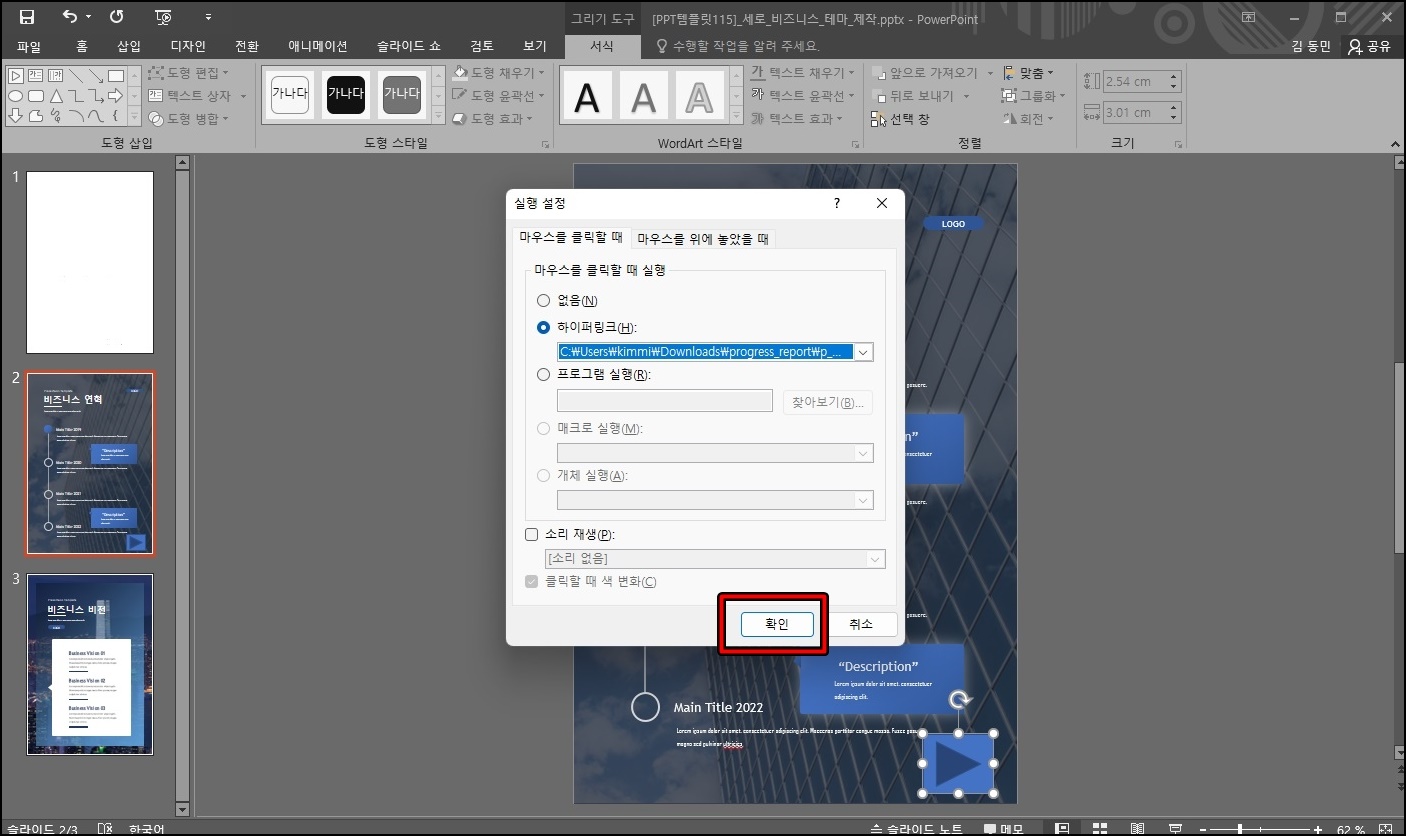Open 텍스트 윤곽선 options
The width and height of the screenshot is (1406, 836).
(x=802, y=96)
